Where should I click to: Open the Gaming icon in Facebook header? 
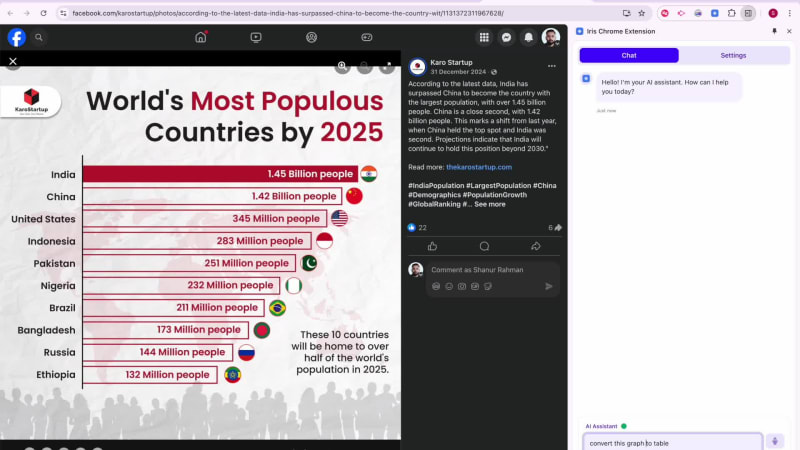(367, 37)
